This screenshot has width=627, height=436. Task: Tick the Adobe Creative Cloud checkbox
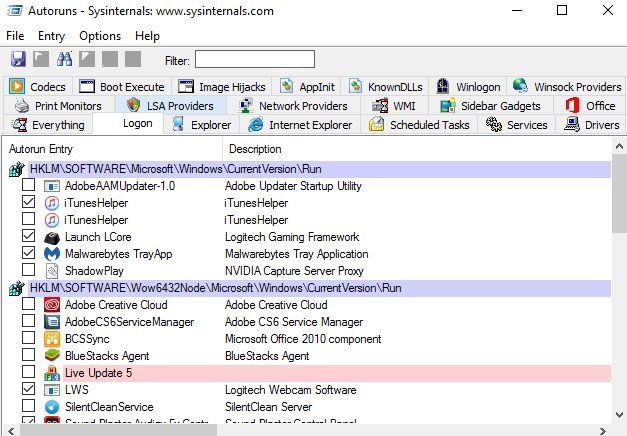pyautogui.click(x=28, y=304)
